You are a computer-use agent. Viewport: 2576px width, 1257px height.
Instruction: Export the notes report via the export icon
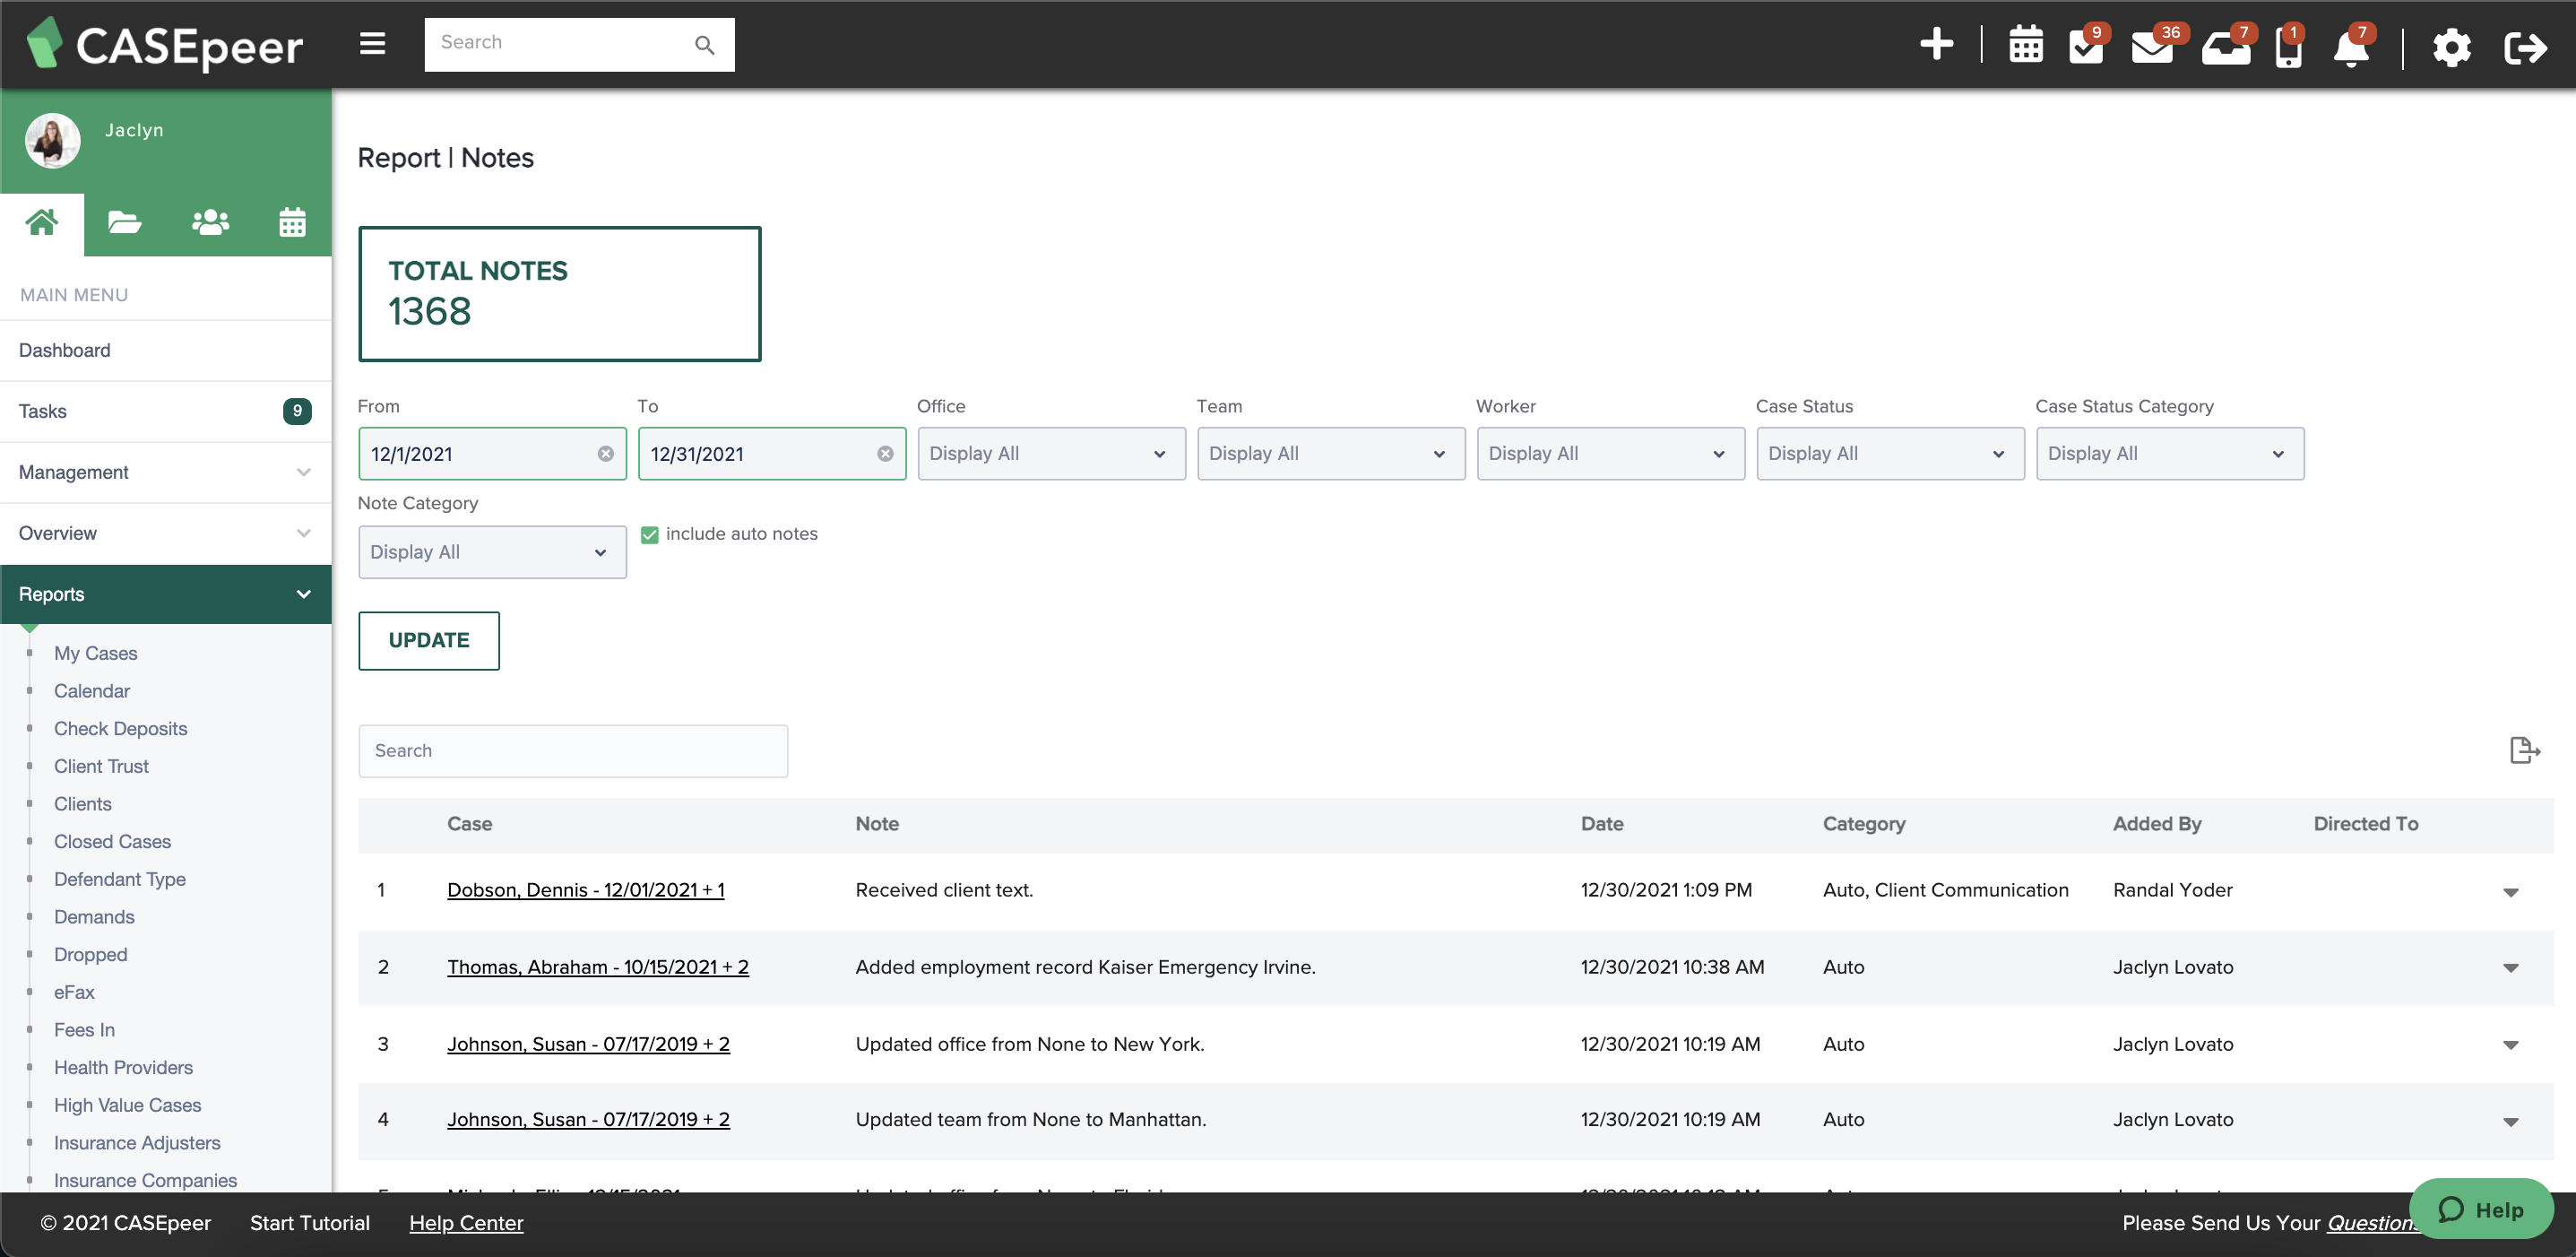coord(2524,750)
